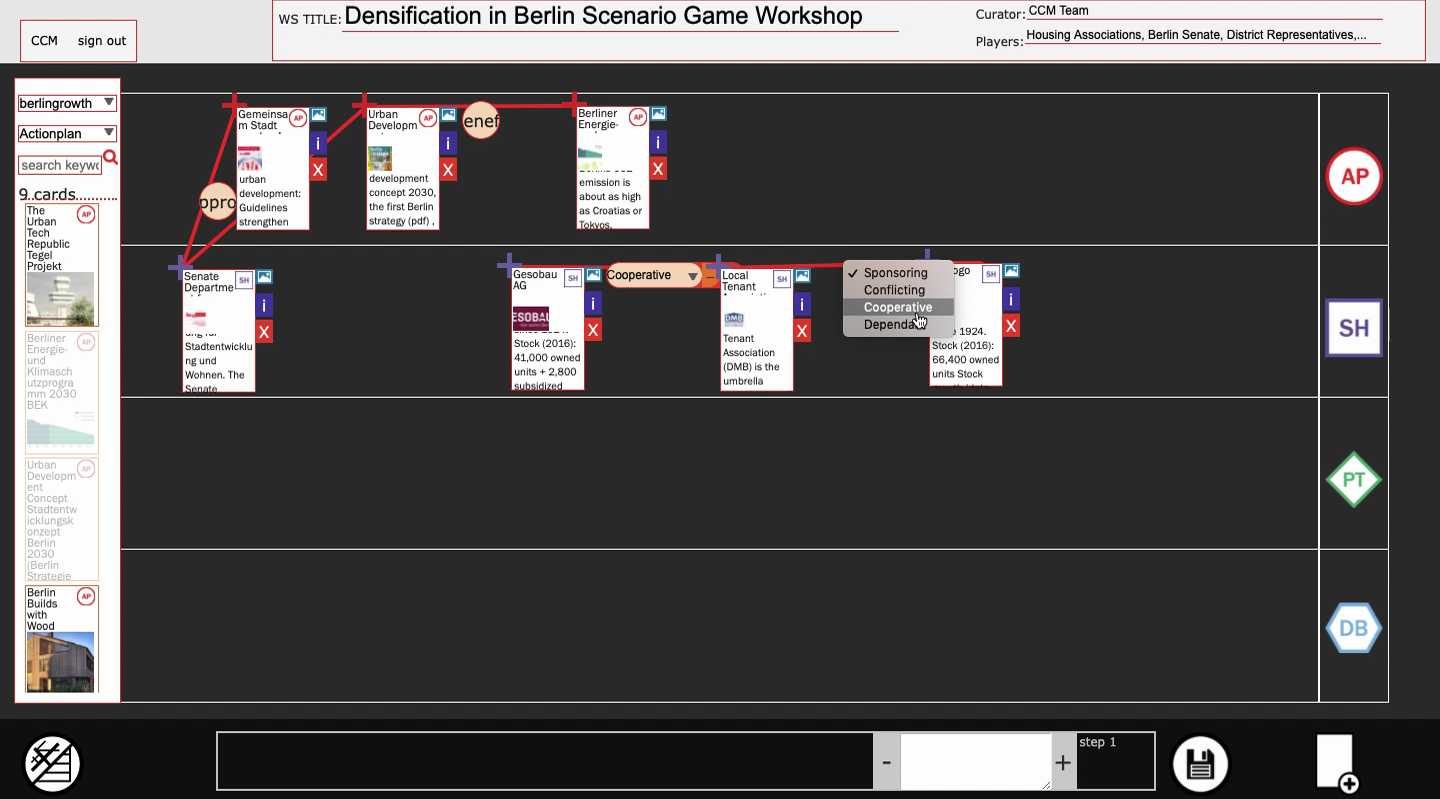Open info for Urban Development card
1440x799 pixels.
pyautogui.click(x=448, y=143)
